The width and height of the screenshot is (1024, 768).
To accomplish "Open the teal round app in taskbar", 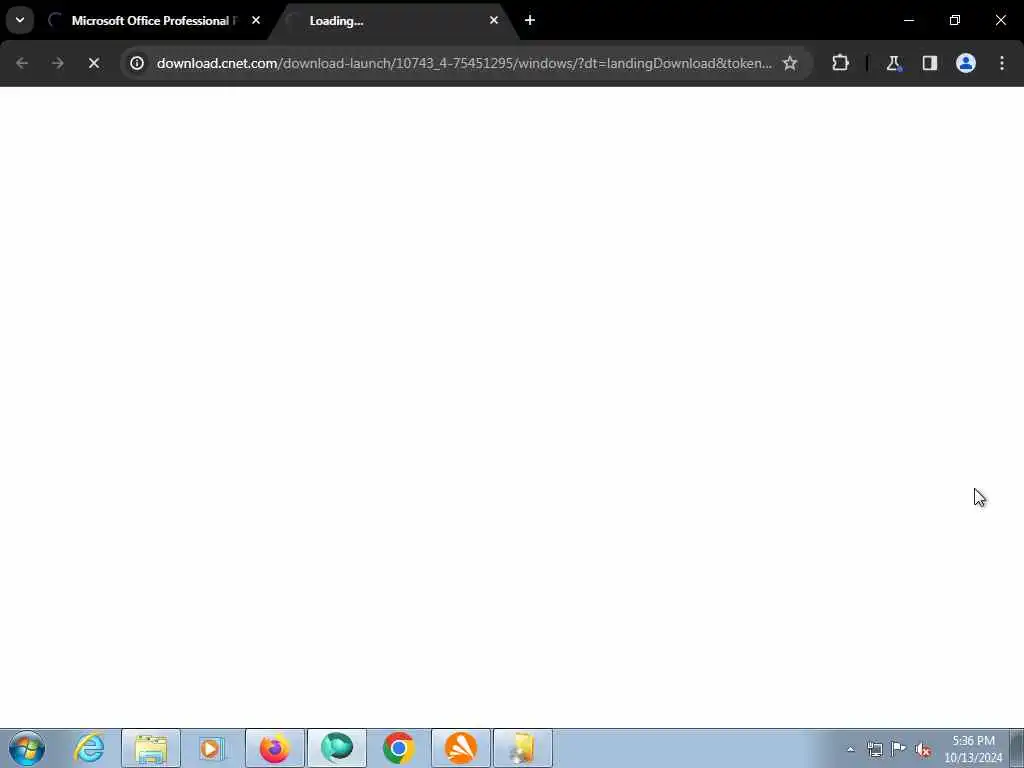I will point(336,748).
